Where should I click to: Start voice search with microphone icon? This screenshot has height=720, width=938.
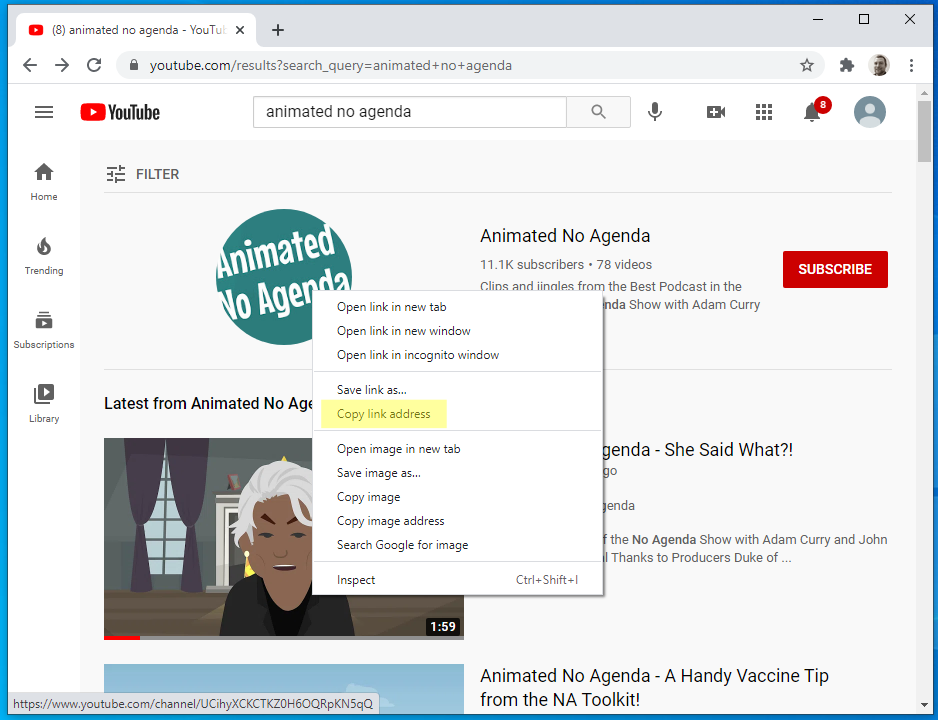coord(655,112)
